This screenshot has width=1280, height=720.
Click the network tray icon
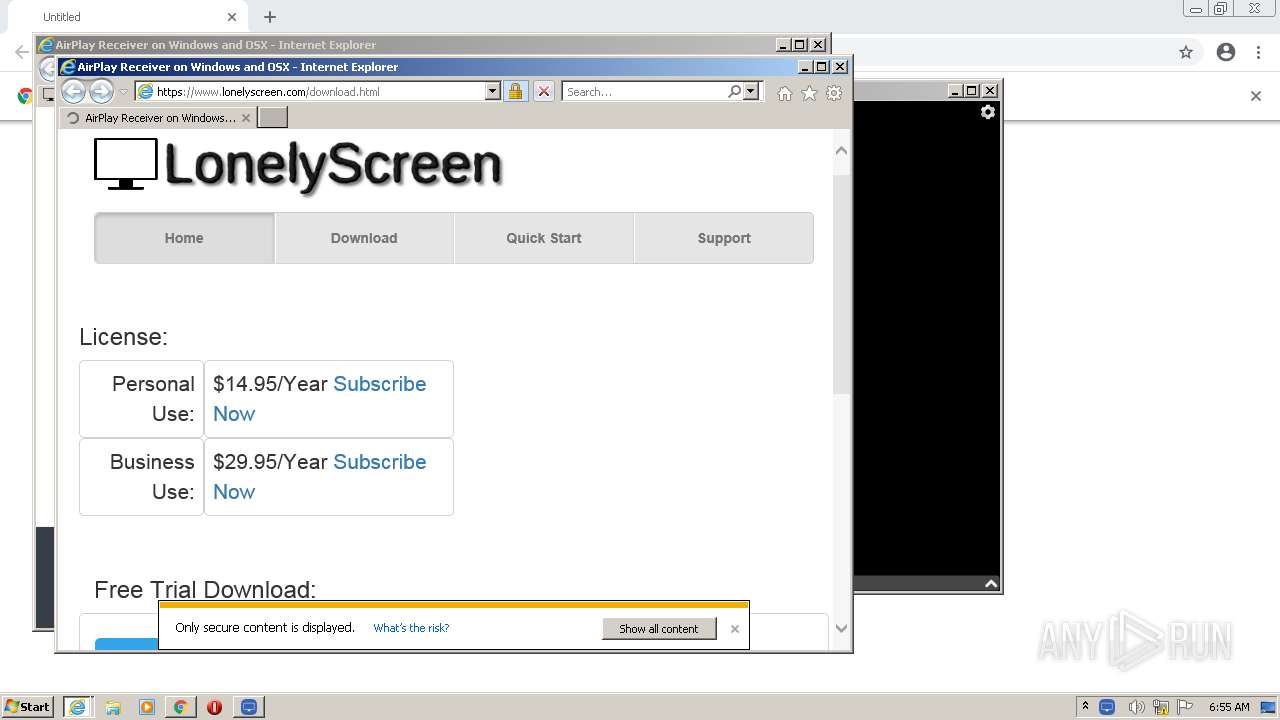point(1161,707)
